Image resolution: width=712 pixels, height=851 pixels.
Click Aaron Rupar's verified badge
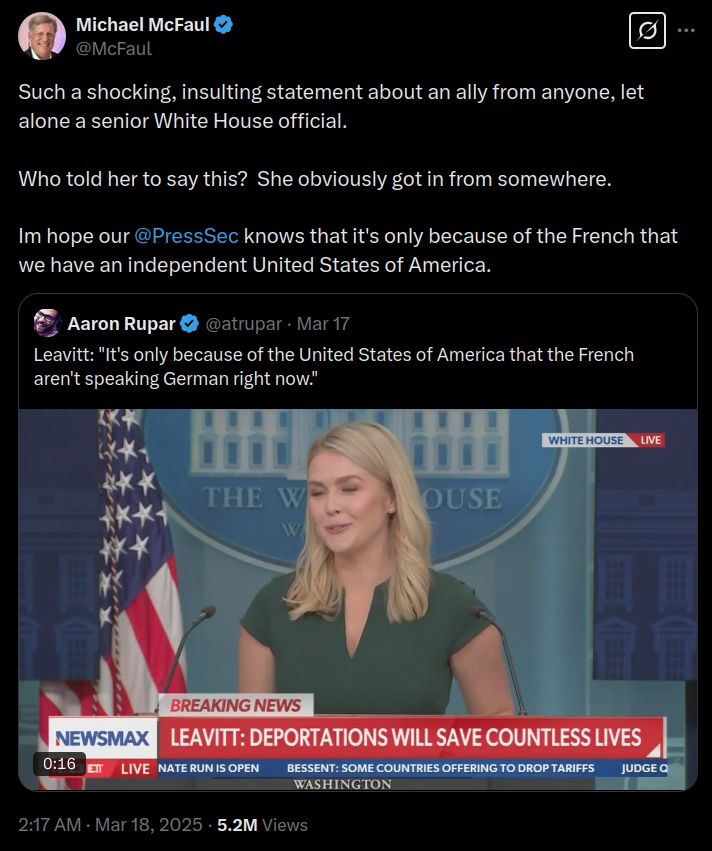pos(189,324)
